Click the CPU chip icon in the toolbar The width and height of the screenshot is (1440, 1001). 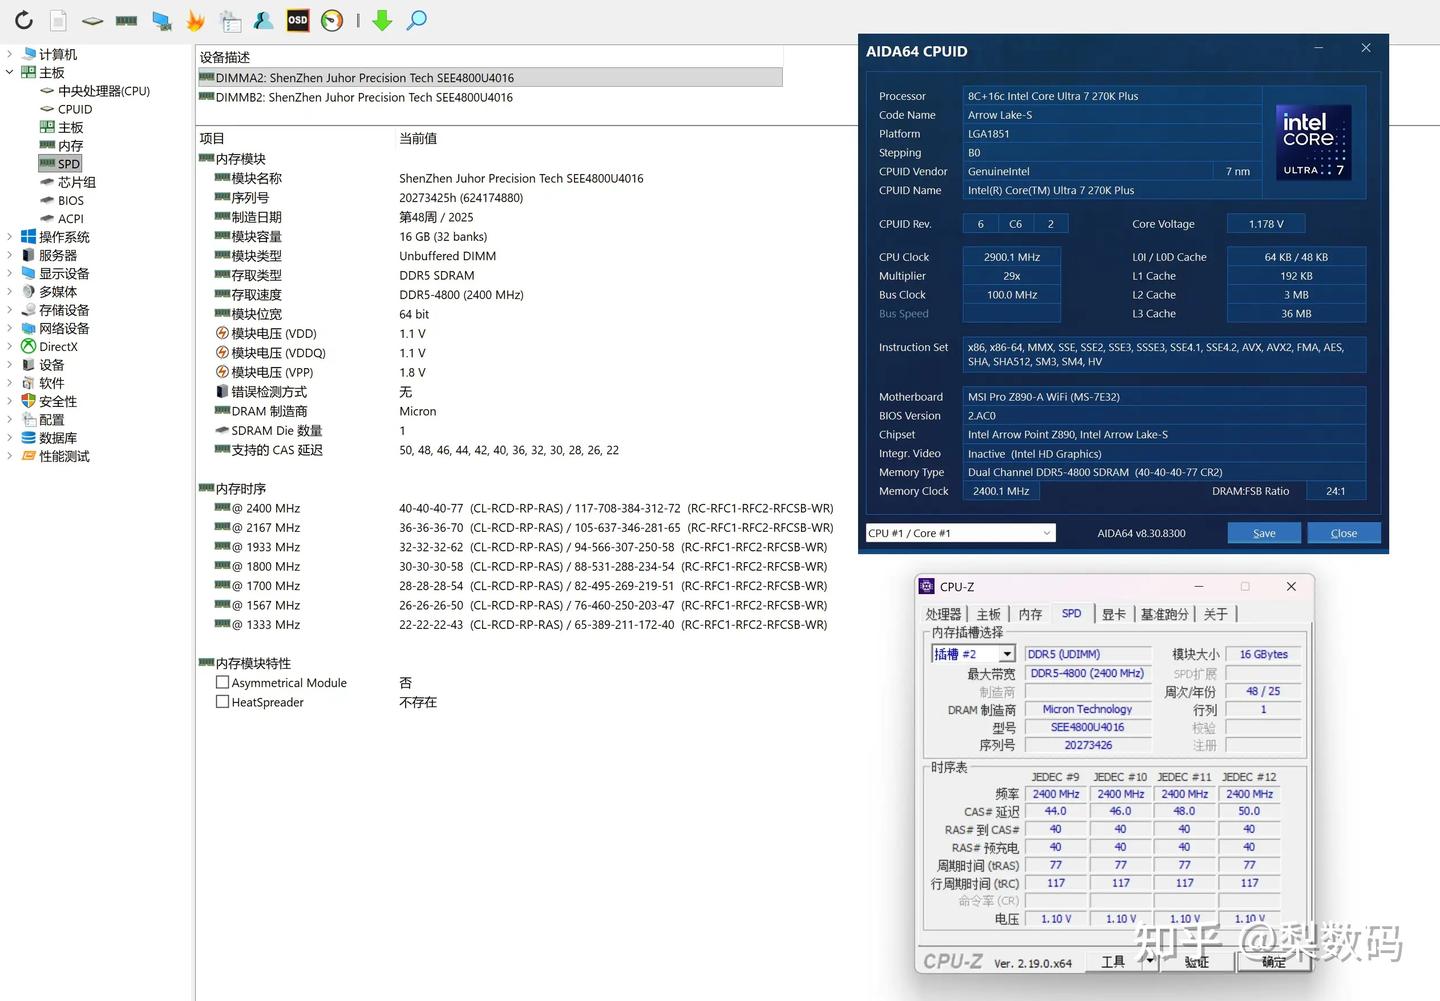(x=92, y=20)
